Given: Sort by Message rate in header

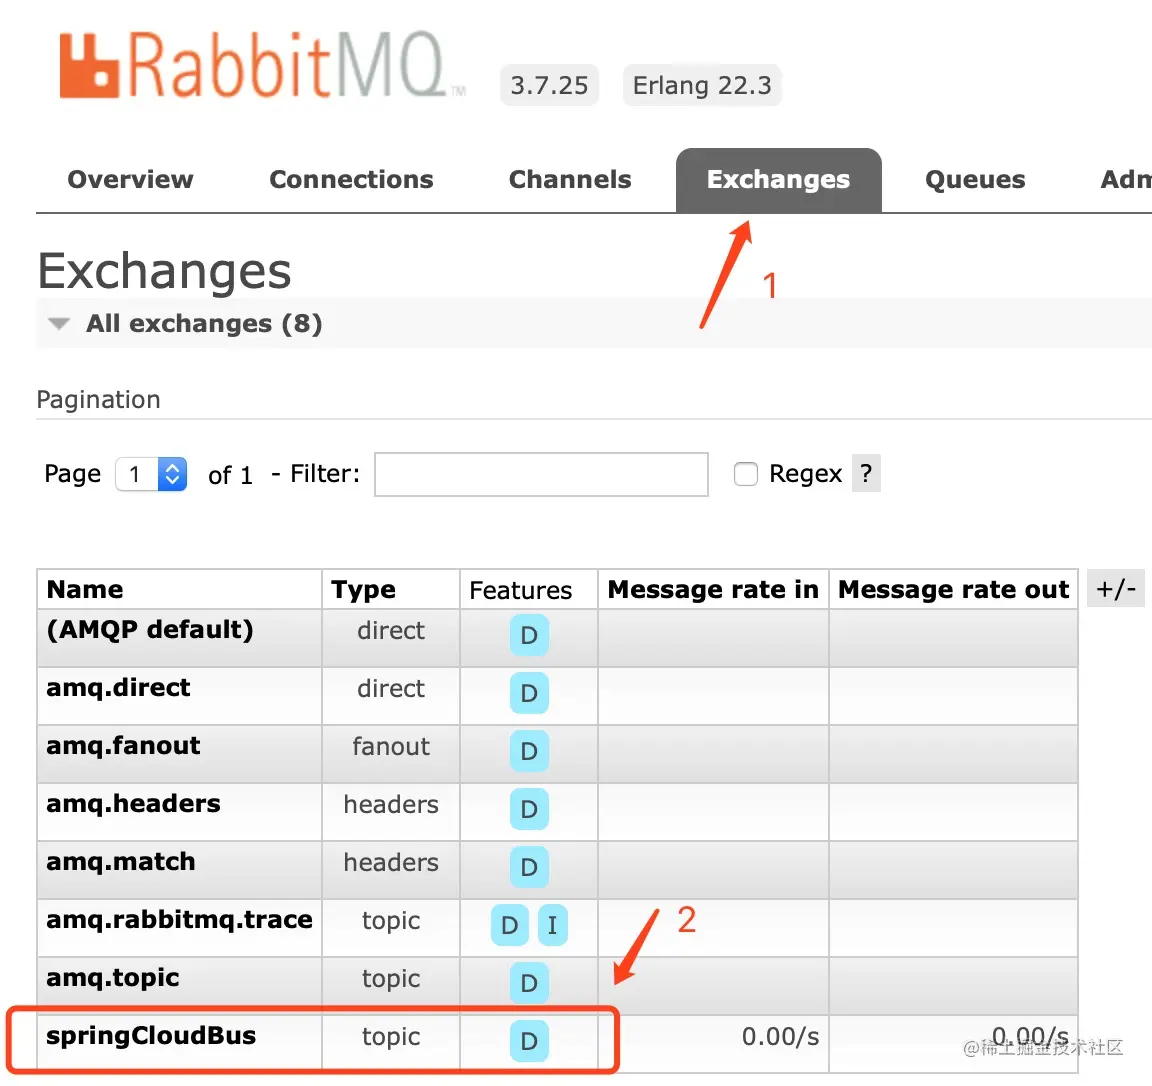Looking at the screenshot, I should click(x=713, y=589).
